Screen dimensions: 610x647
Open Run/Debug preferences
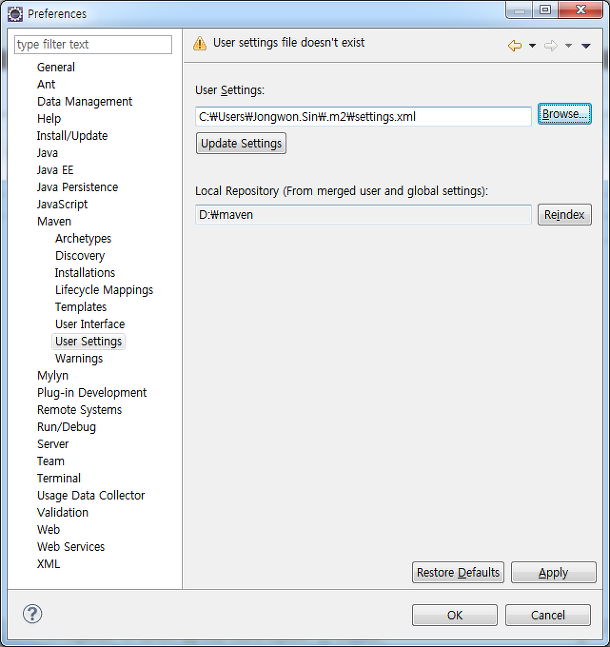[x=66, y=427]
